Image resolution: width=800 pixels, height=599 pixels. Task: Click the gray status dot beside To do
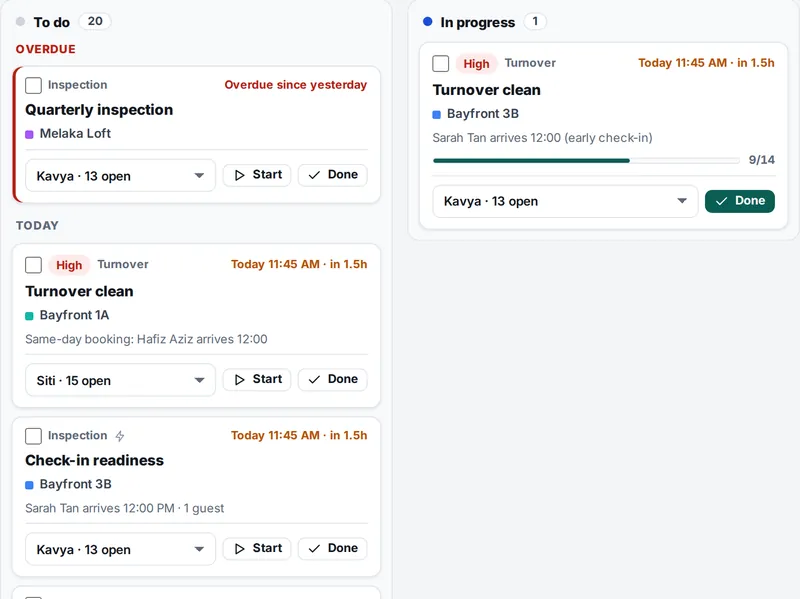[20, 22]
